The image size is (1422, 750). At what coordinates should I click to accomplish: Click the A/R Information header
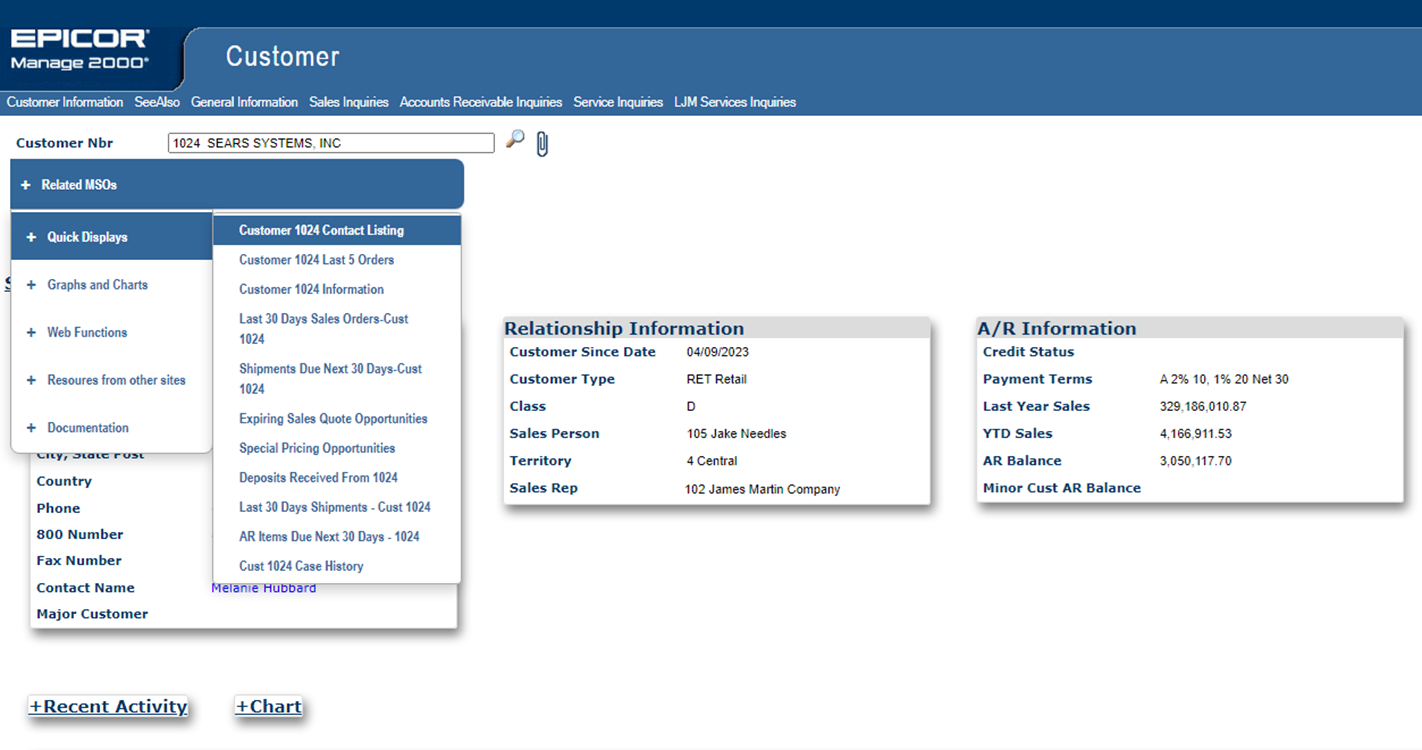coord(1057,328)
